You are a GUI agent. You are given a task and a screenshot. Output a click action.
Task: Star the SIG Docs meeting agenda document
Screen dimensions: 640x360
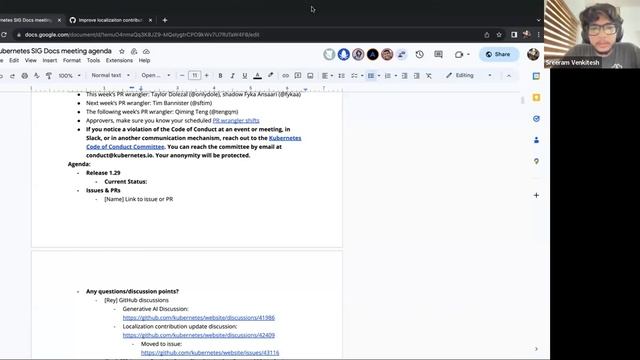point(122,51)
